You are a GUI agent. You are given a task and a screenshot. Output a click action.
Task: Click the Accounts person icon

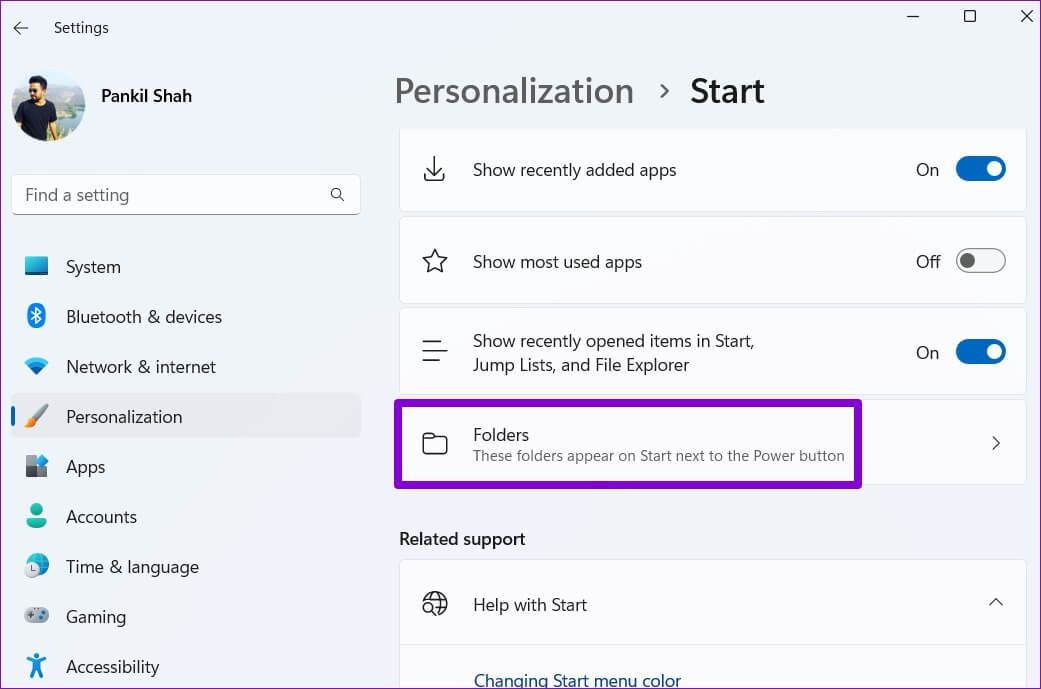coord(37,516)
